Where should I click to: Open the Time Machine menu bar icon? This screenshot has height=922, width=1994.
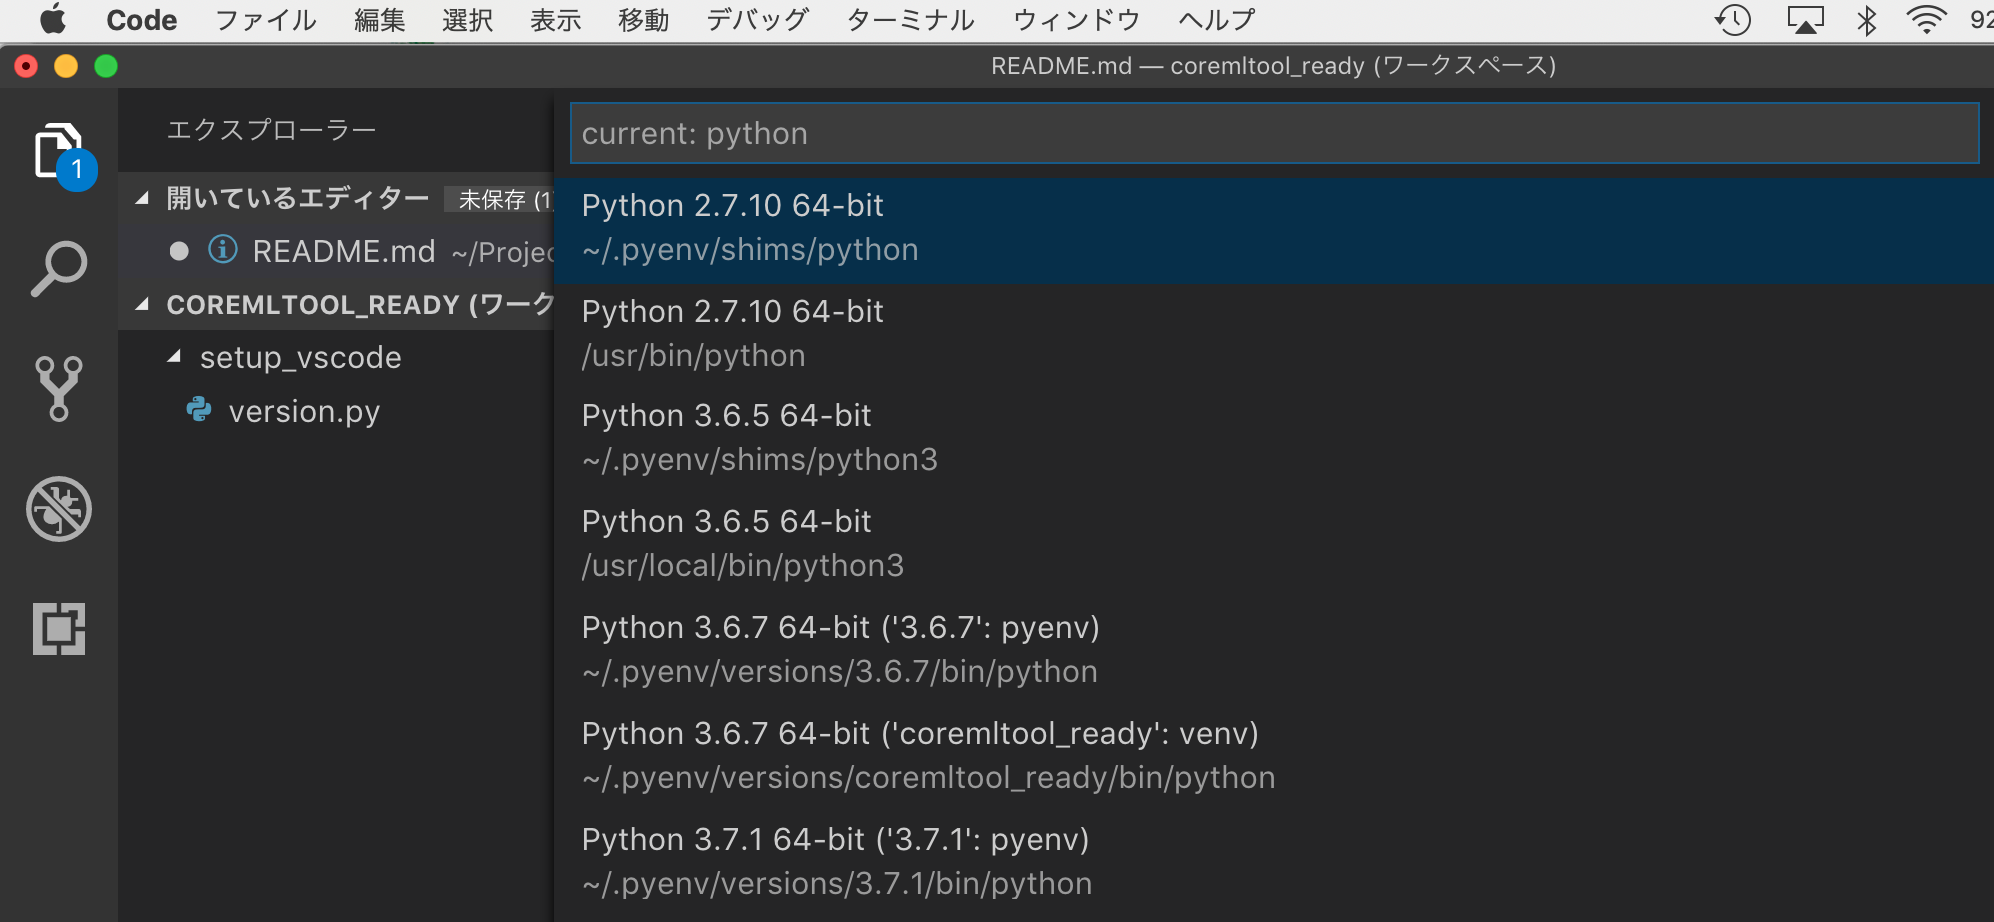pos(1733,20)
